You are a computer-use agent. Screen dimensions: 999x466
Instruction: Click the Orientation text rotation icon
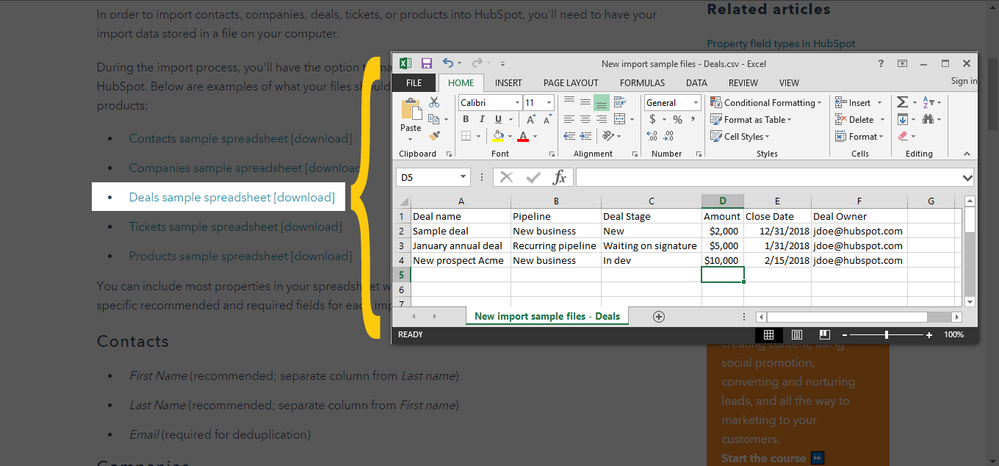[x=607, y=136]
